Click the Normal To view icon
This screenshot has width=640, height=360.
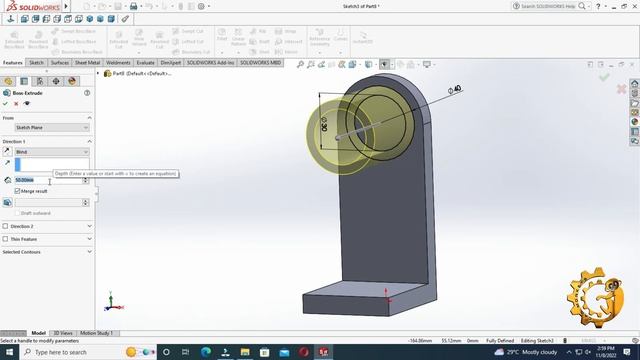(x=11, y=19)
